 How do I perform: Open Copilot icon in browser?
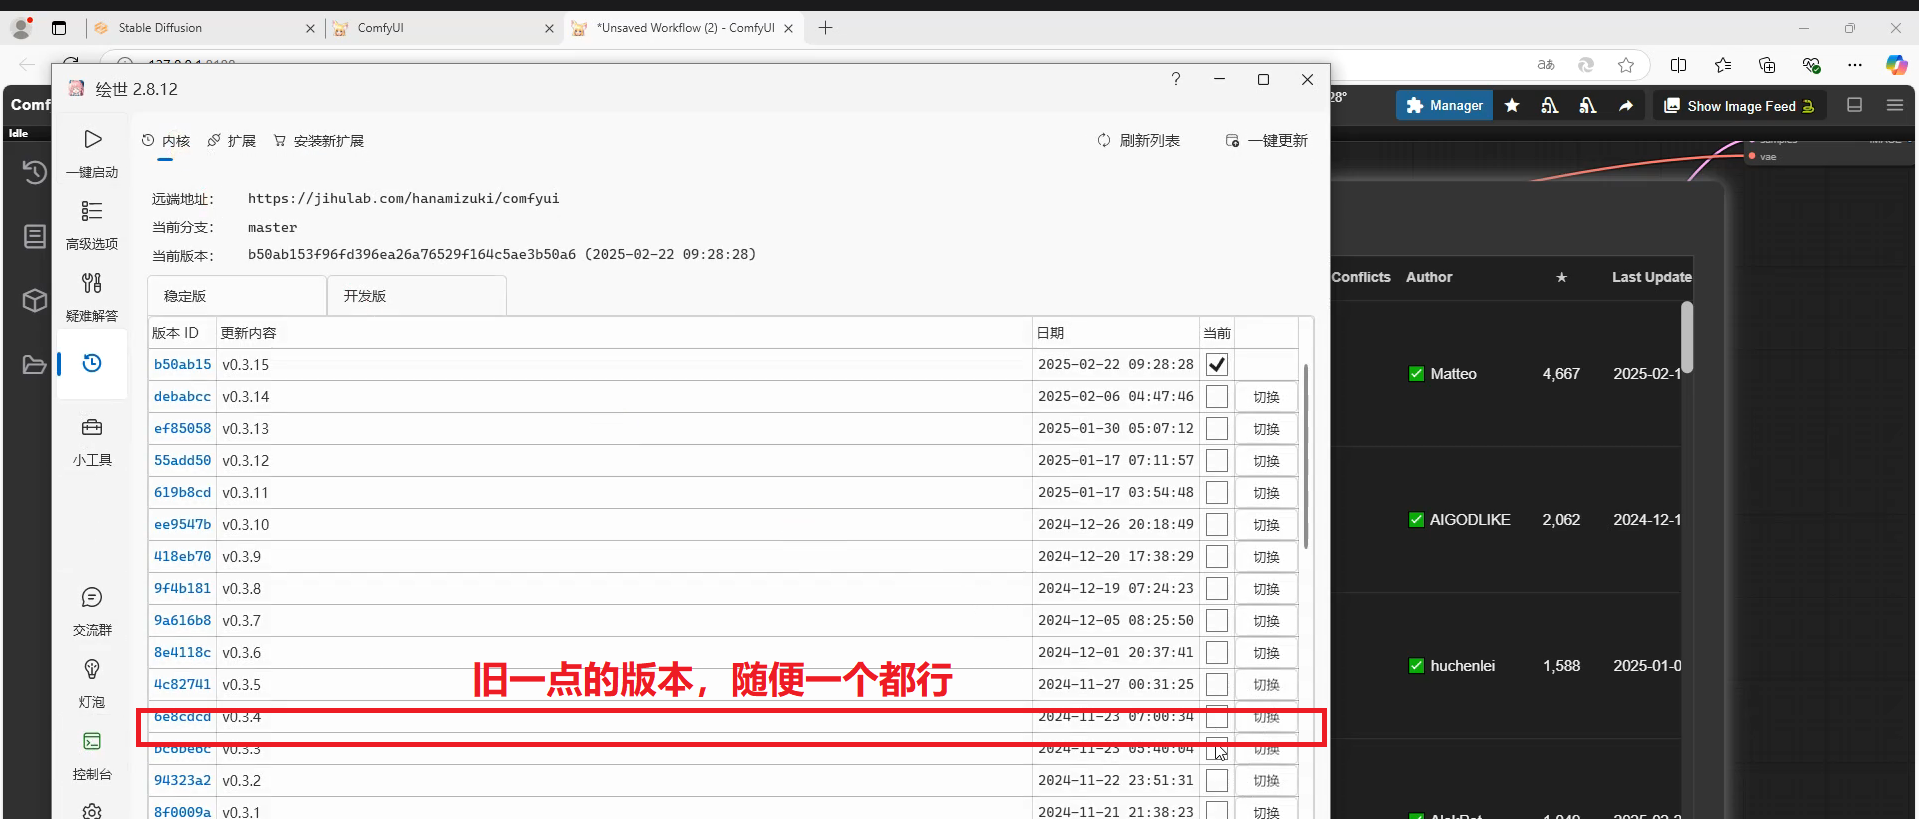tap(1897, 65)
